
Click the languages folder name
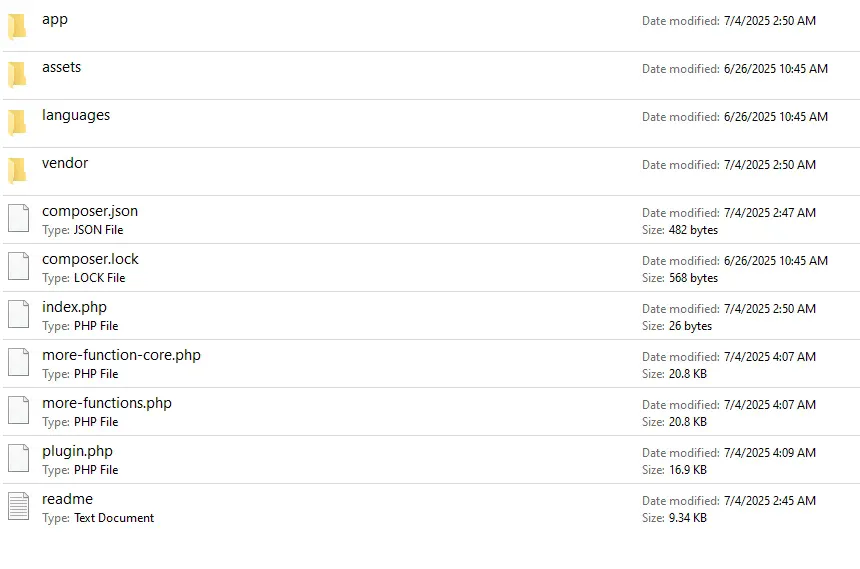click(76, 115)
